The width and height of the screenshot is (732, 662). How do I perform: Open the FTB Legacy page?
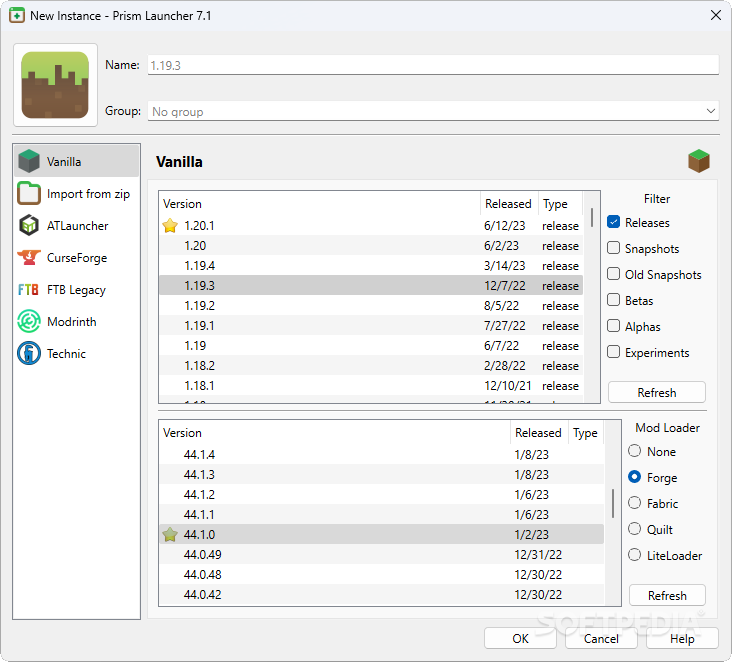(77, 289)
